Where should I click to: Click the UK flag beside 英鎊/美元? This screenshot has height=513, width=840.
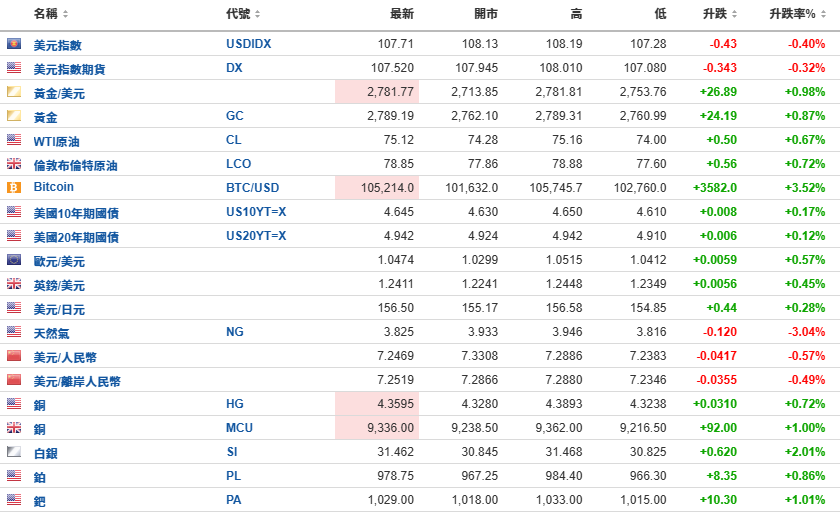tap(14, 284)
